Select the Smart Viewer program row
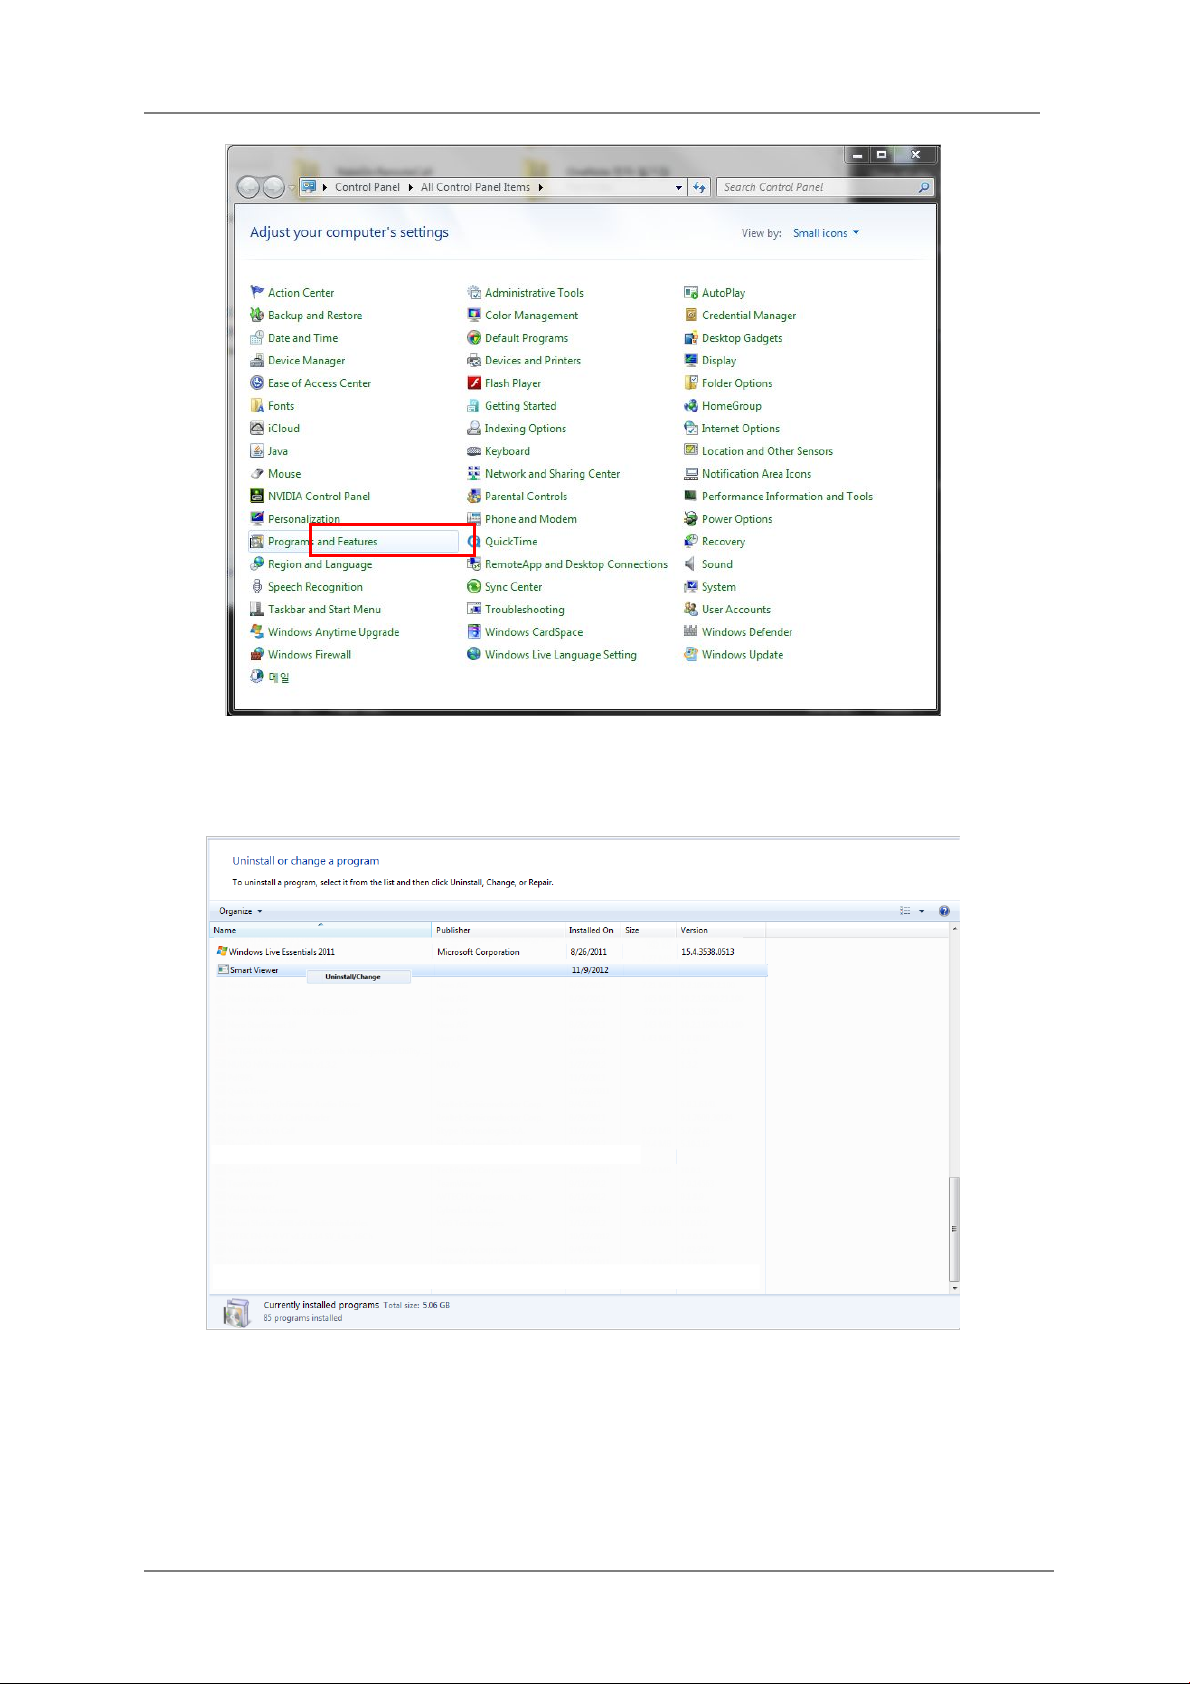 (490, 970)
